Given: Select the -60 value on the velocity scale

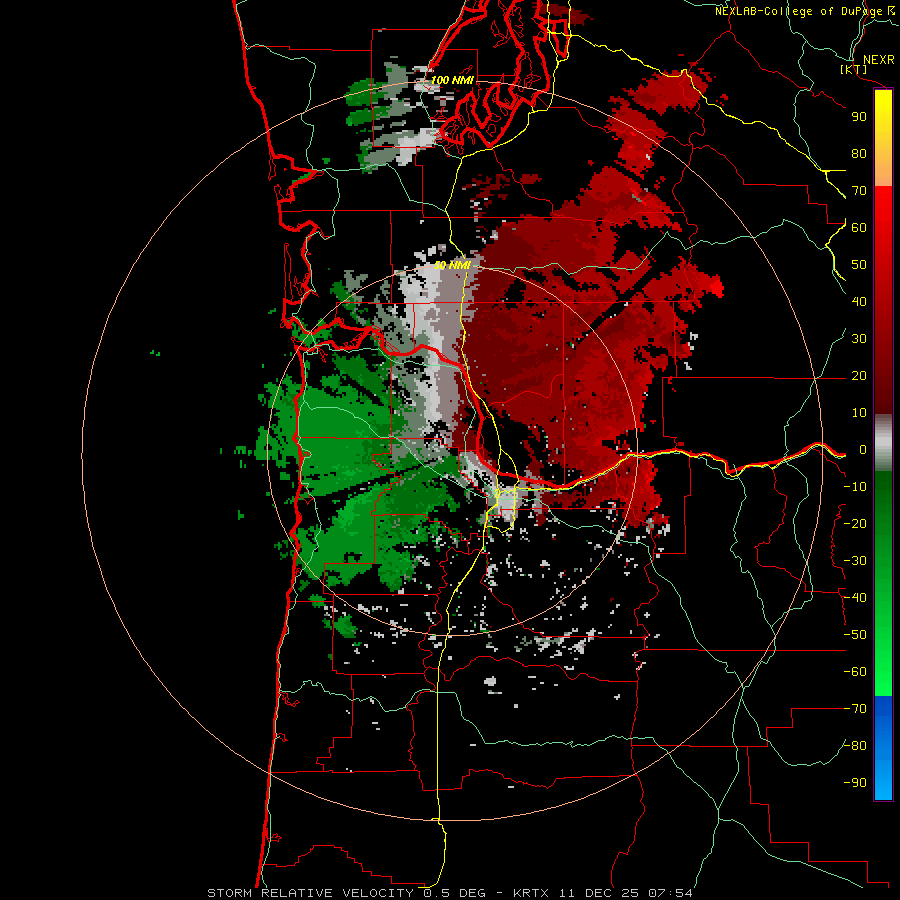Looking at the screenshot, I should point(855,672).
